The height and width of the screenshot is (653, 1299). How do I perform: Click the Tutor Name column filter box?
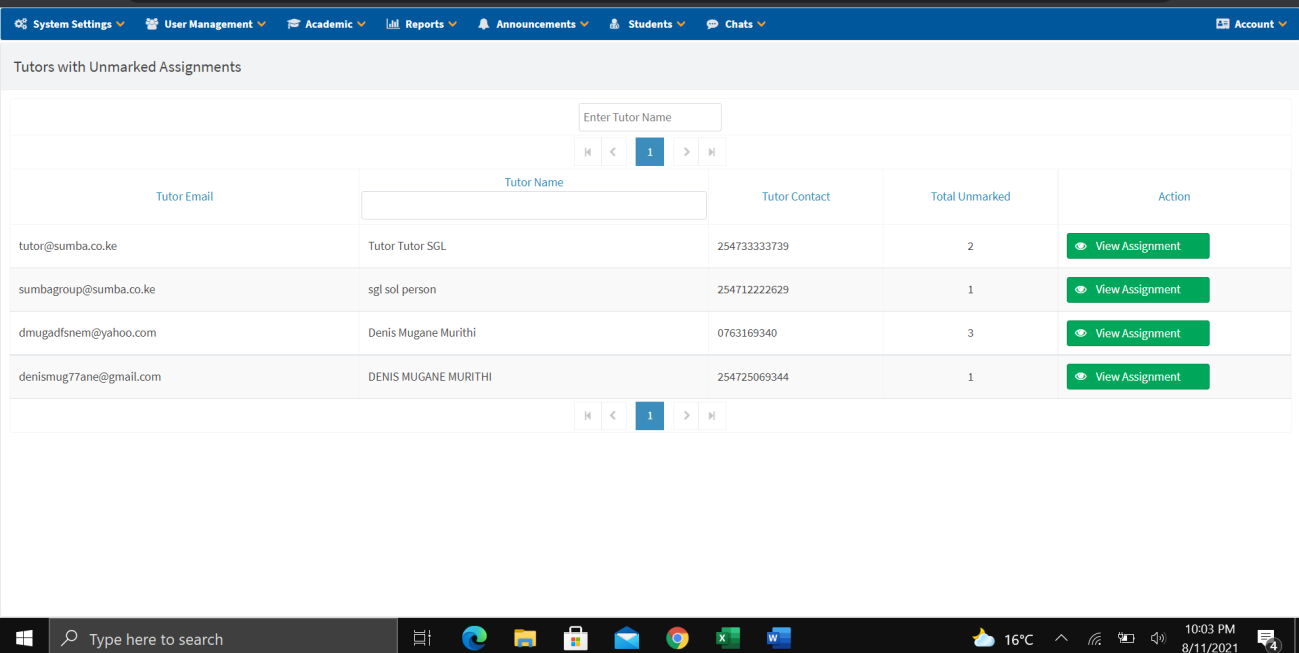click(533, 206)
